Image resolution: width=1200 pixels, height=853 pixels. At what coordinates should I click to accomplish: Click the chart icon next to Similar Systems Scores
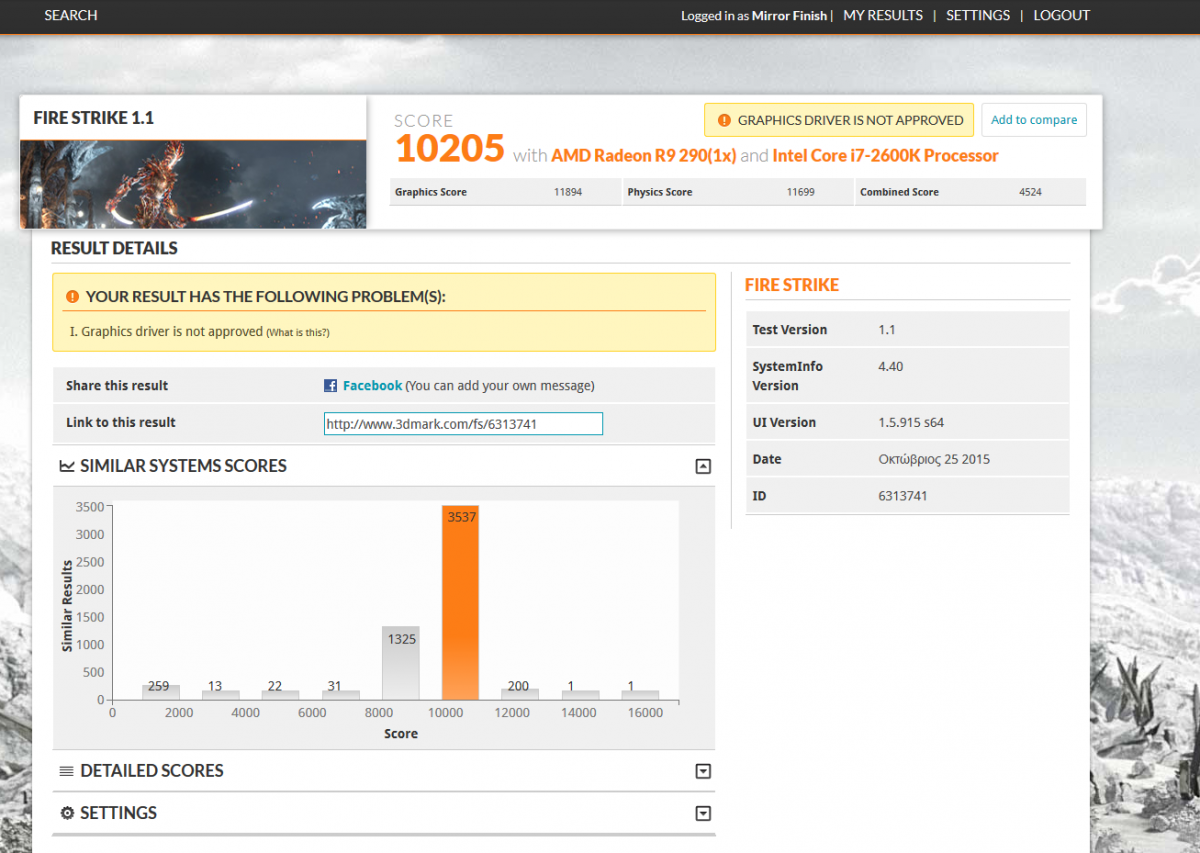click(x=67, y=466)
